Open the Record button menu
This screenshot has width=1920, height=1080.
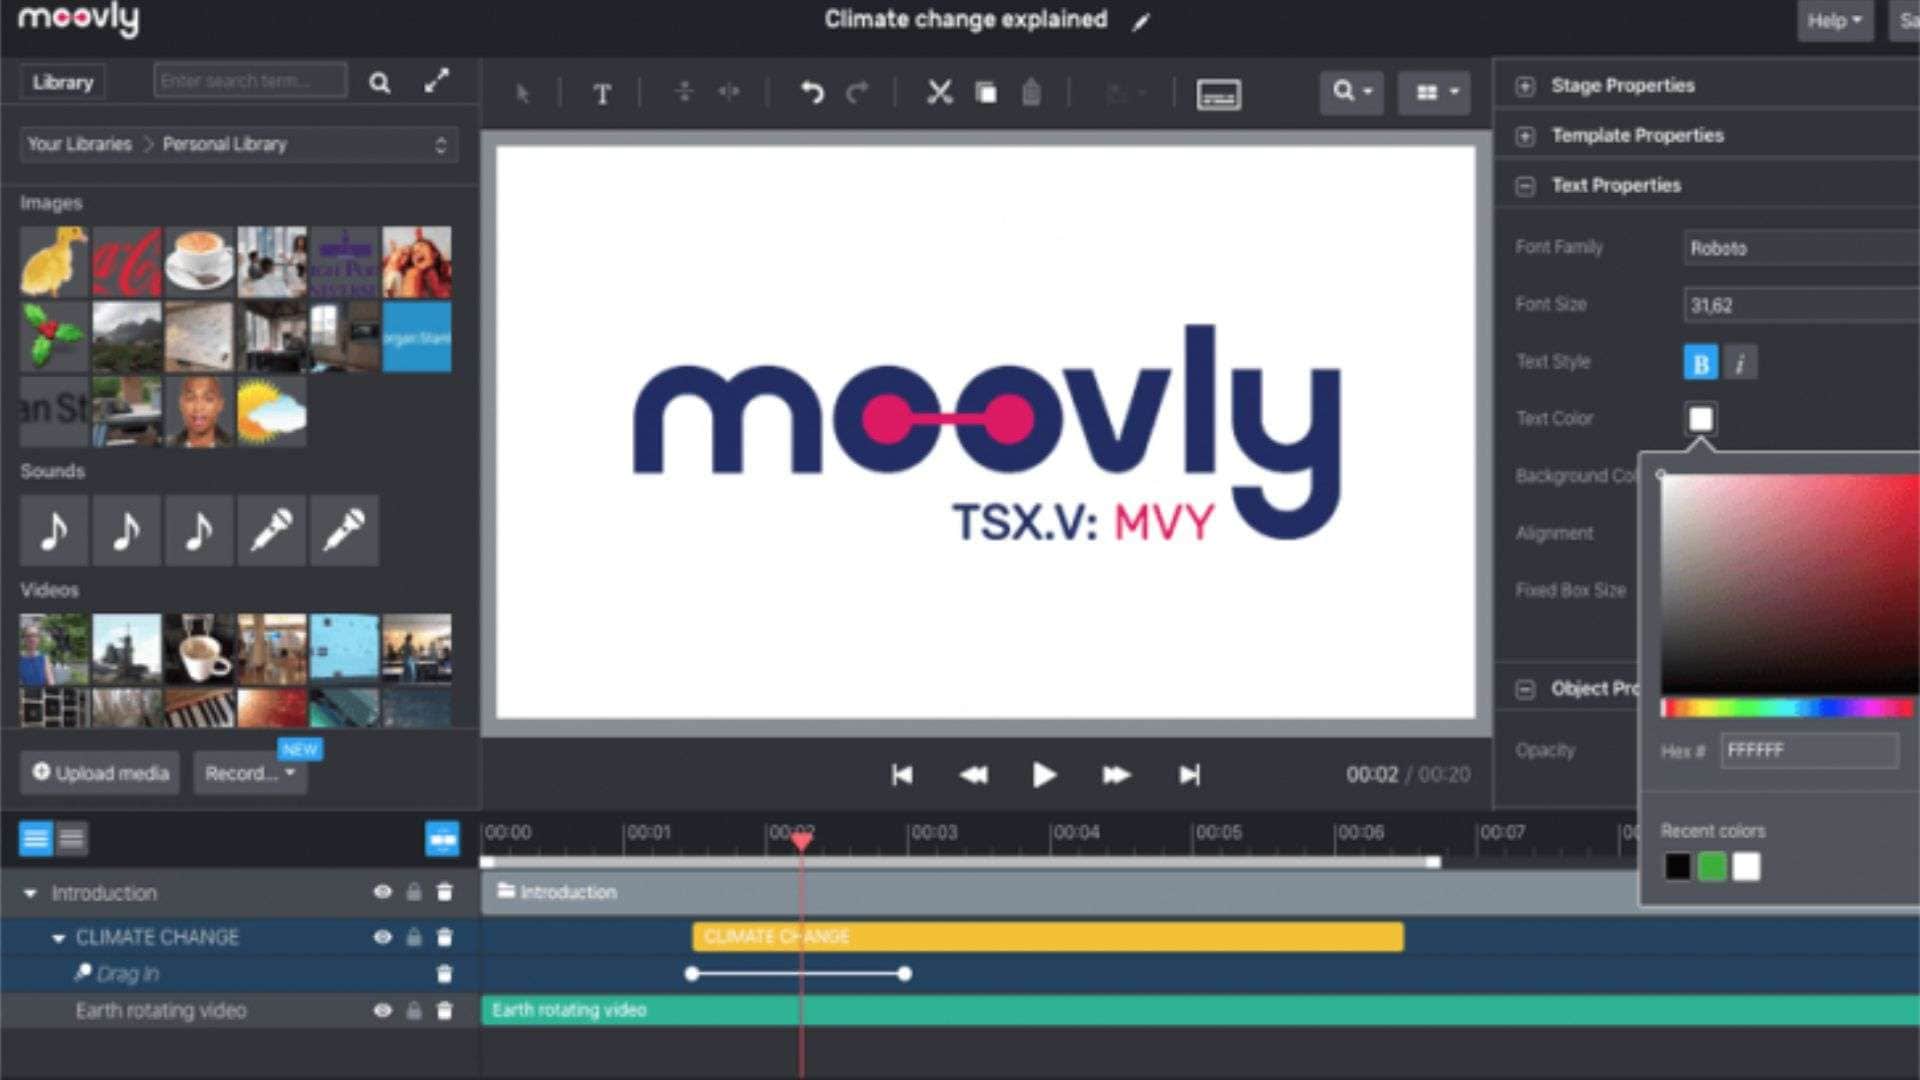(250, 773)
